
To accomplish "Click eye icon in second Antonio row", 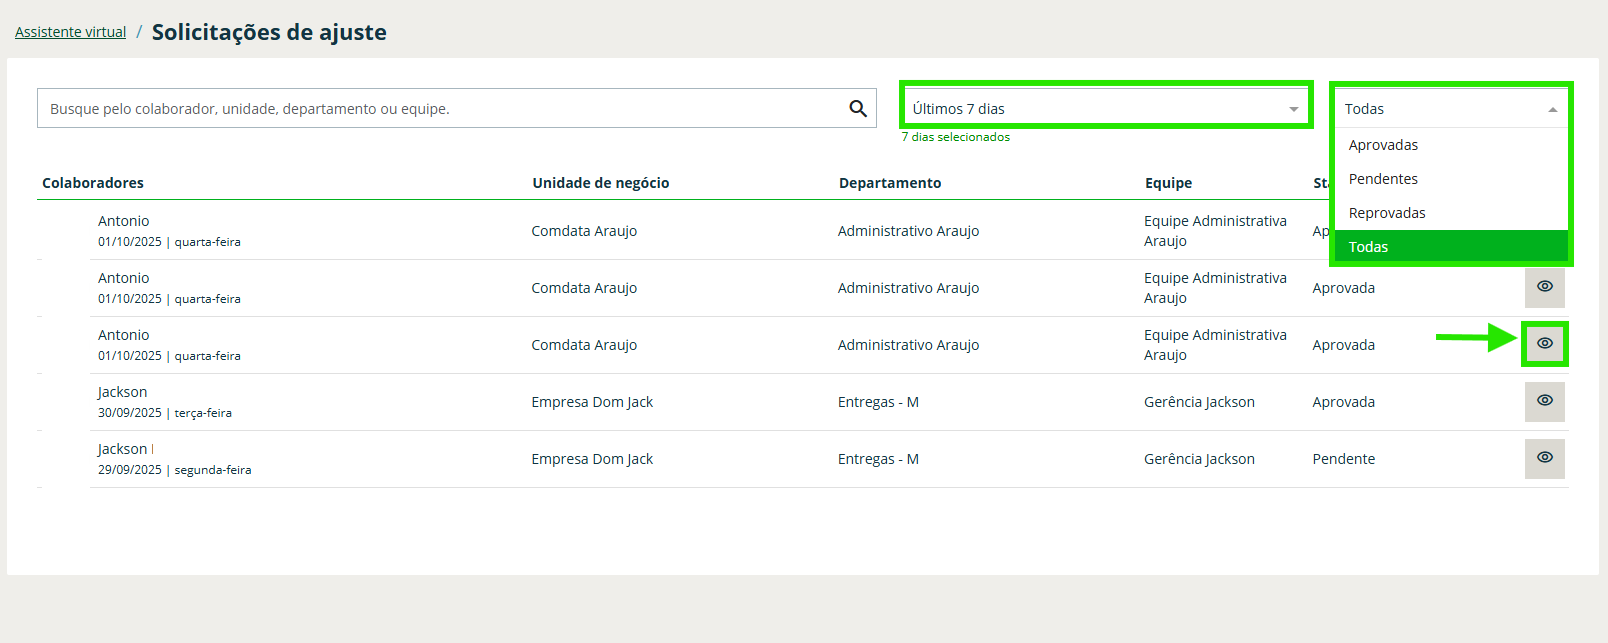I will pos(1544,287).
